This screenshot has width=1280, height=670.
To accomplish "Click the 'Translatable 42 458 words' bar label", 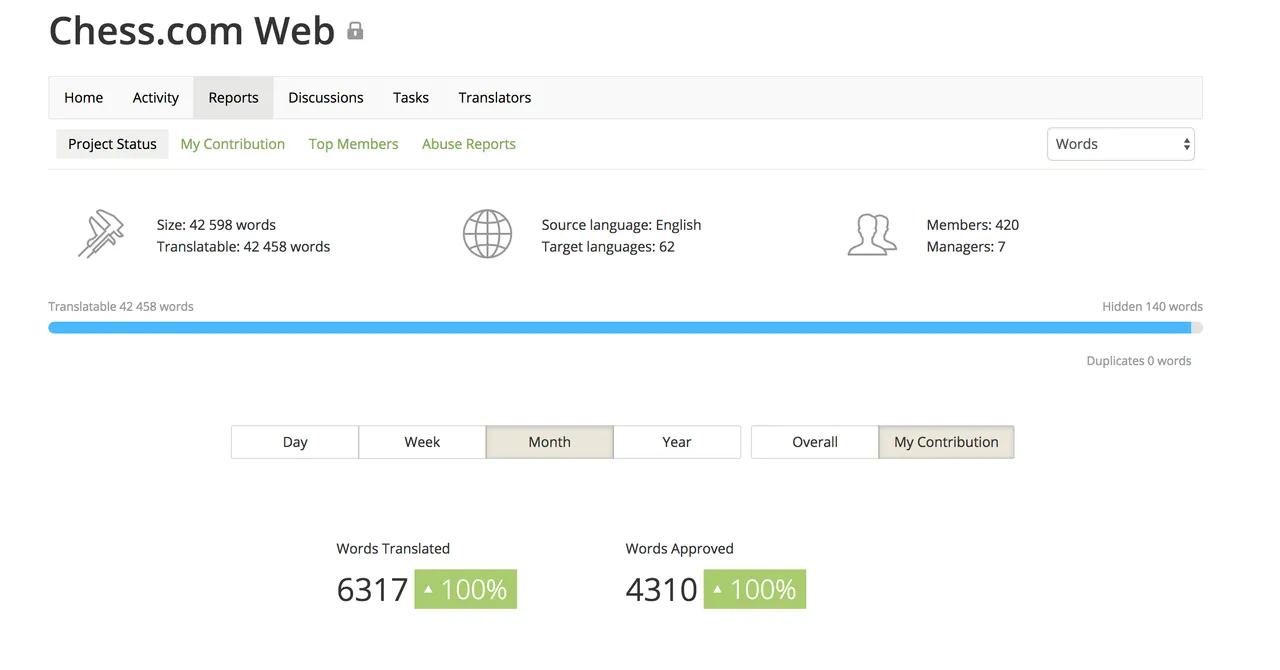I will click(x=121, y=307).
